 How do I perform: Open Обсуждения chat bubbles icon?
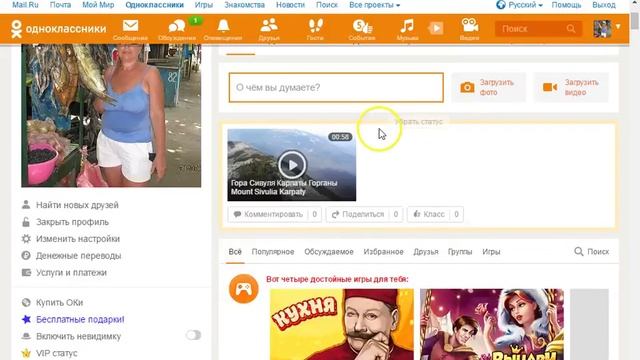177,27
